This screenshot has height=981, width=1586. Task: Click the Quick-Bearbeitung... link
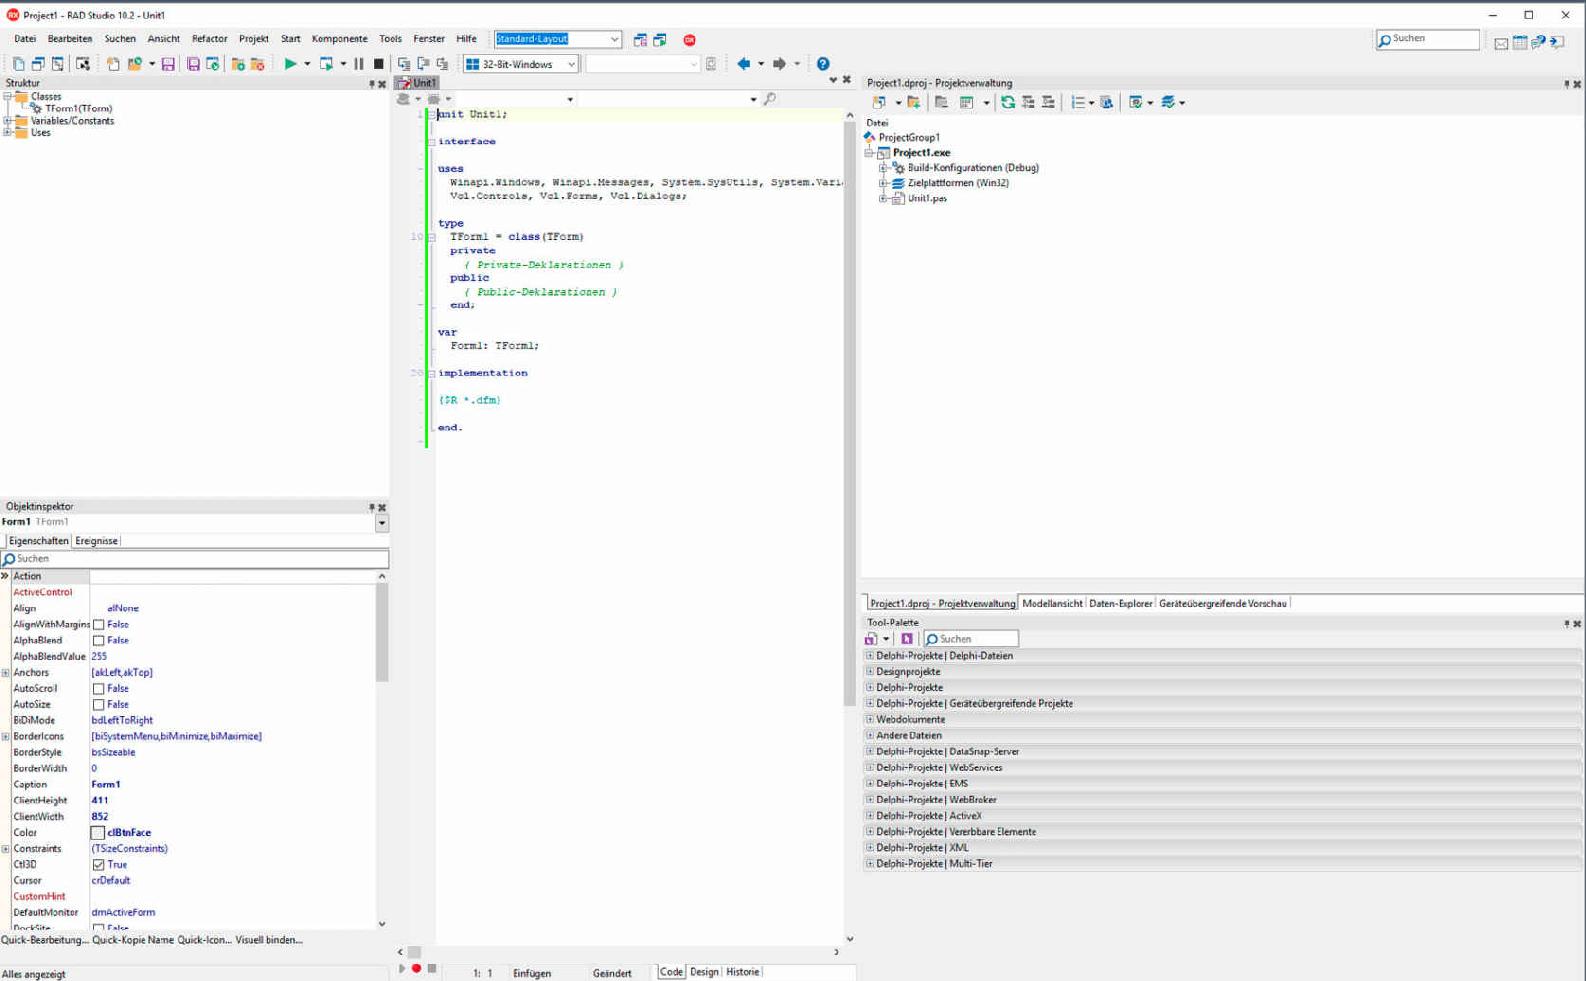(45, 940)
